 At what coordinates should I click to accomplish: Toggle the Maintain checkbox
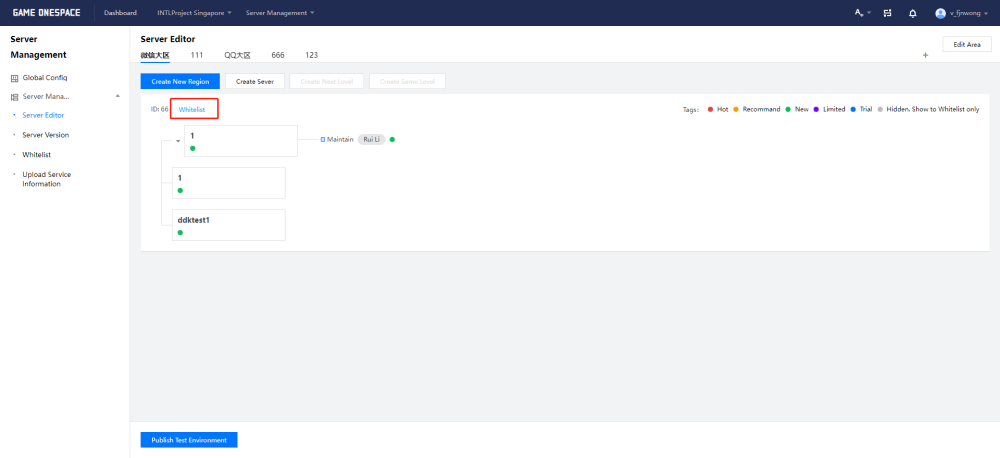click(x=323, y=139)
